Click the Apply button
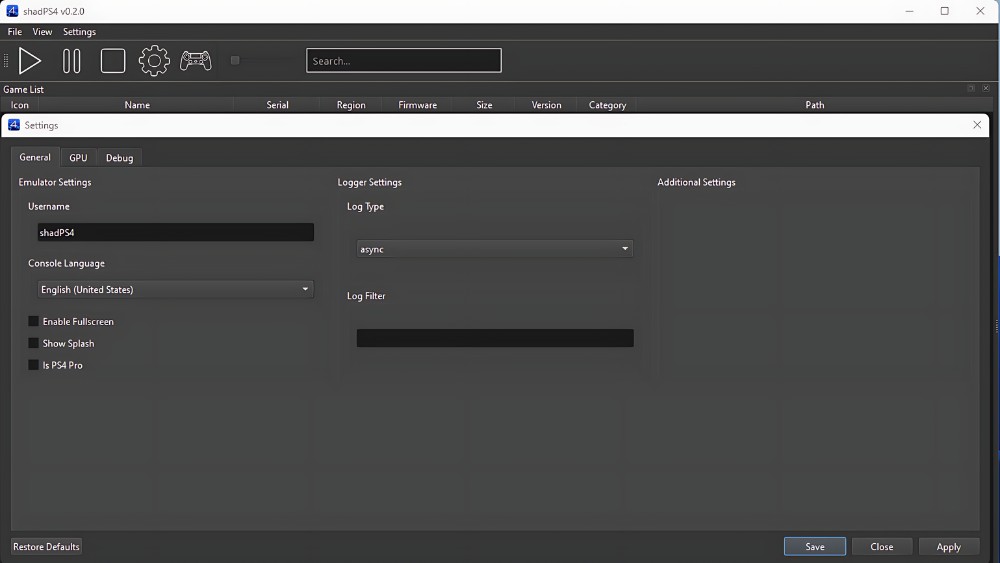This screenshot has height=563, width=1000. 948,546
